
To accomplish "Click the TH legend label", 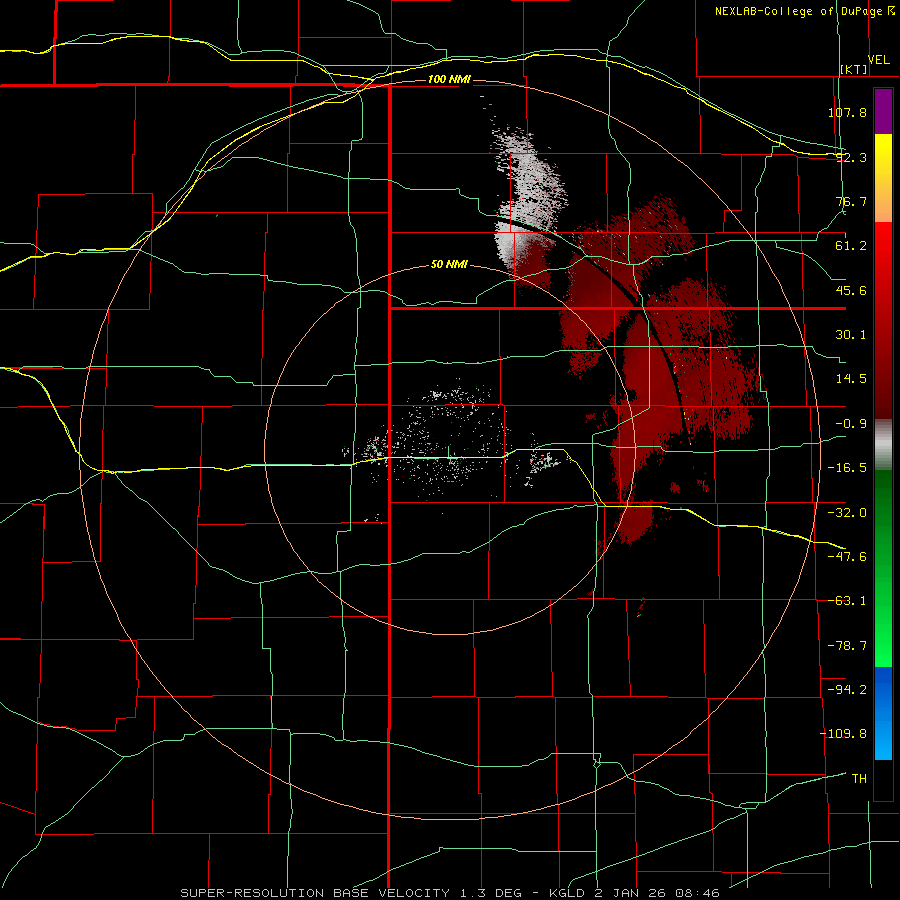I will pyautogui.click(x=859, y=779).
